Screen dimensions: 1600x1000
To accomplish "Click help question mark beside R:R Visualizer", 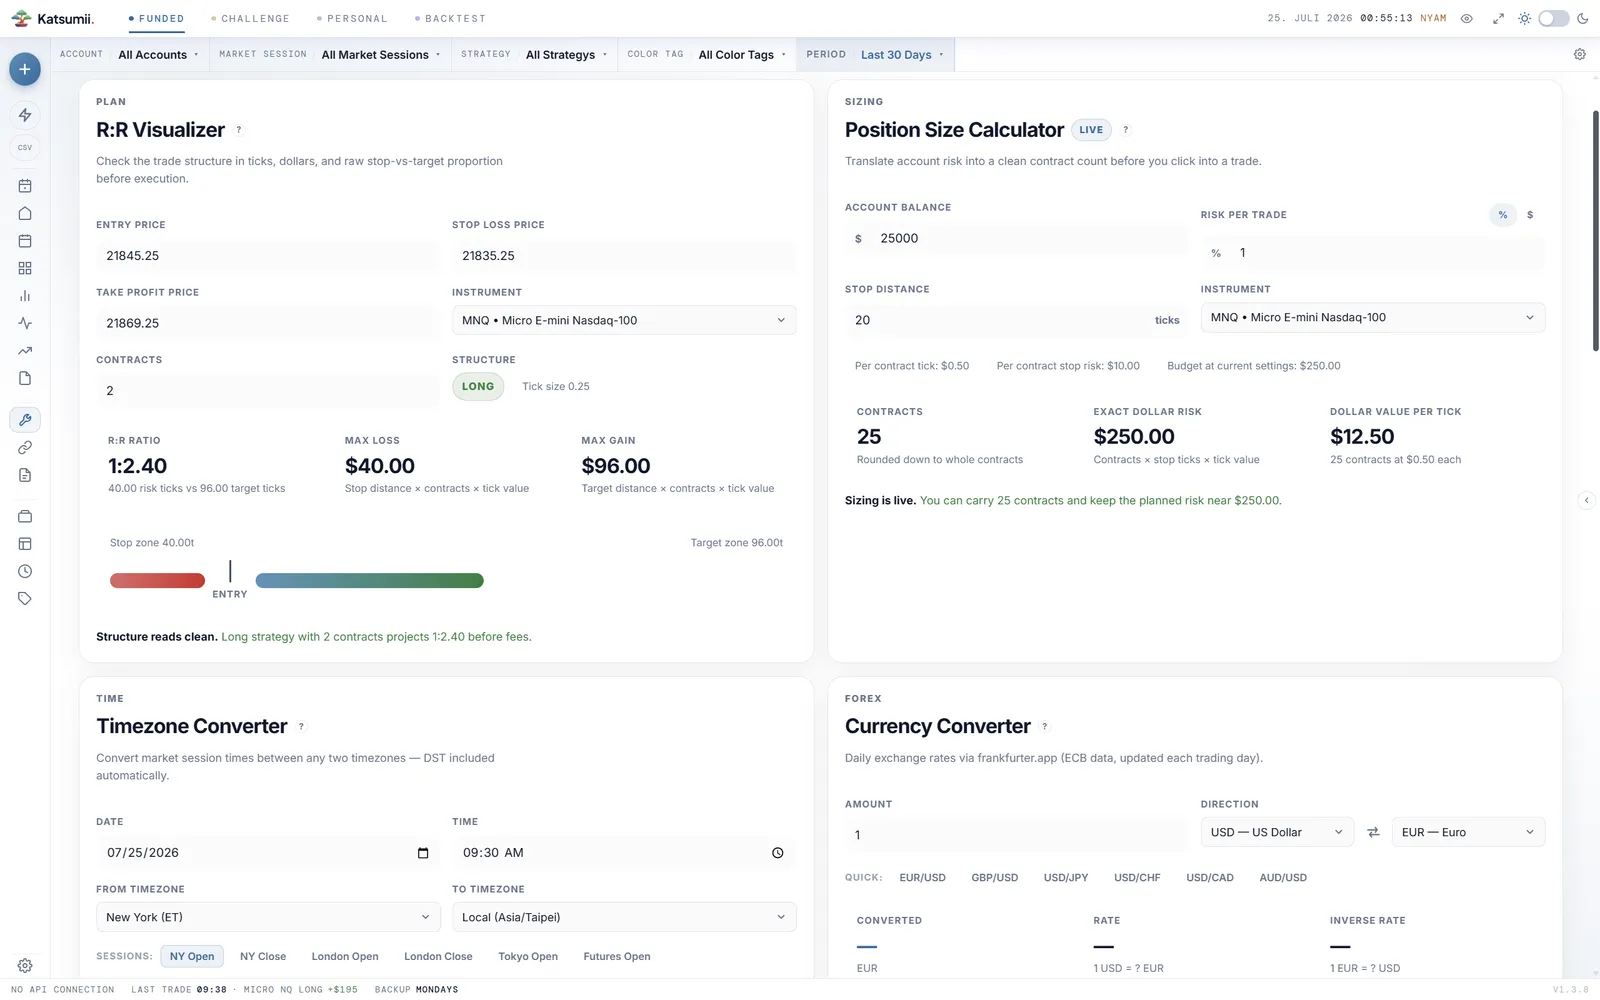I will (239, 130).
